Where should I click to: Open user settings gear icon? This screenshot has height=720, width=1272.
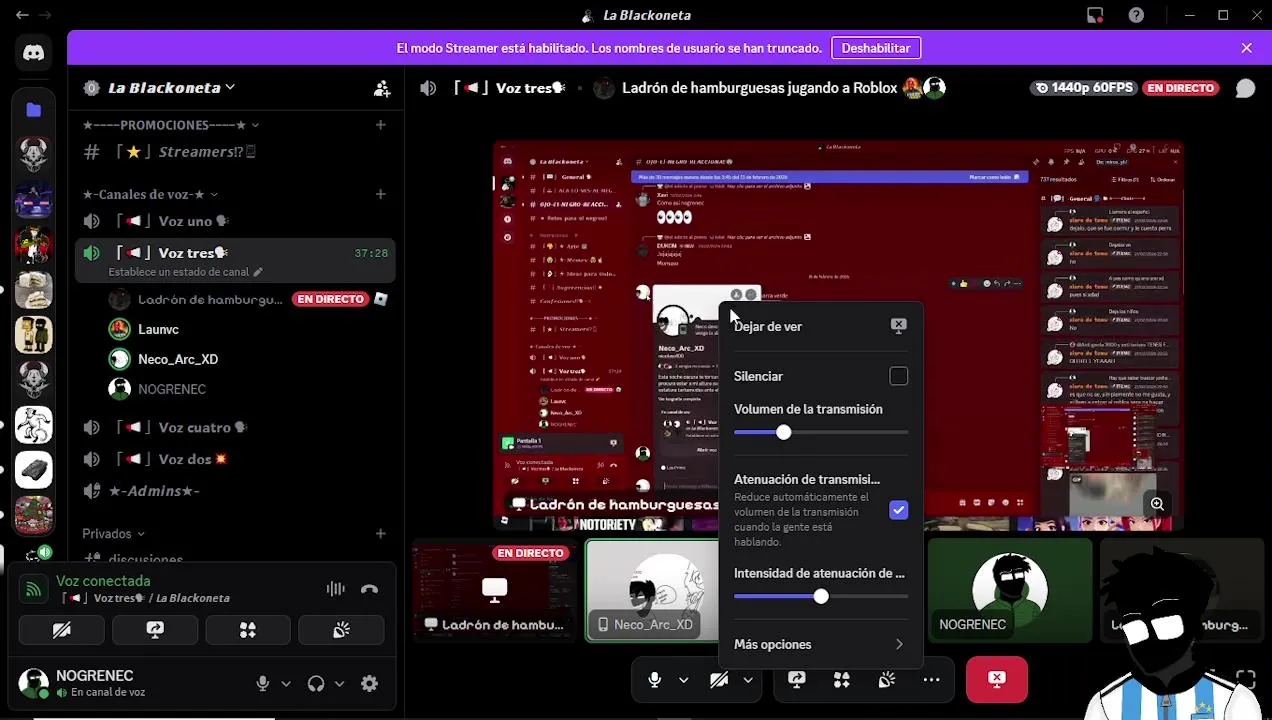pos(369,684)
